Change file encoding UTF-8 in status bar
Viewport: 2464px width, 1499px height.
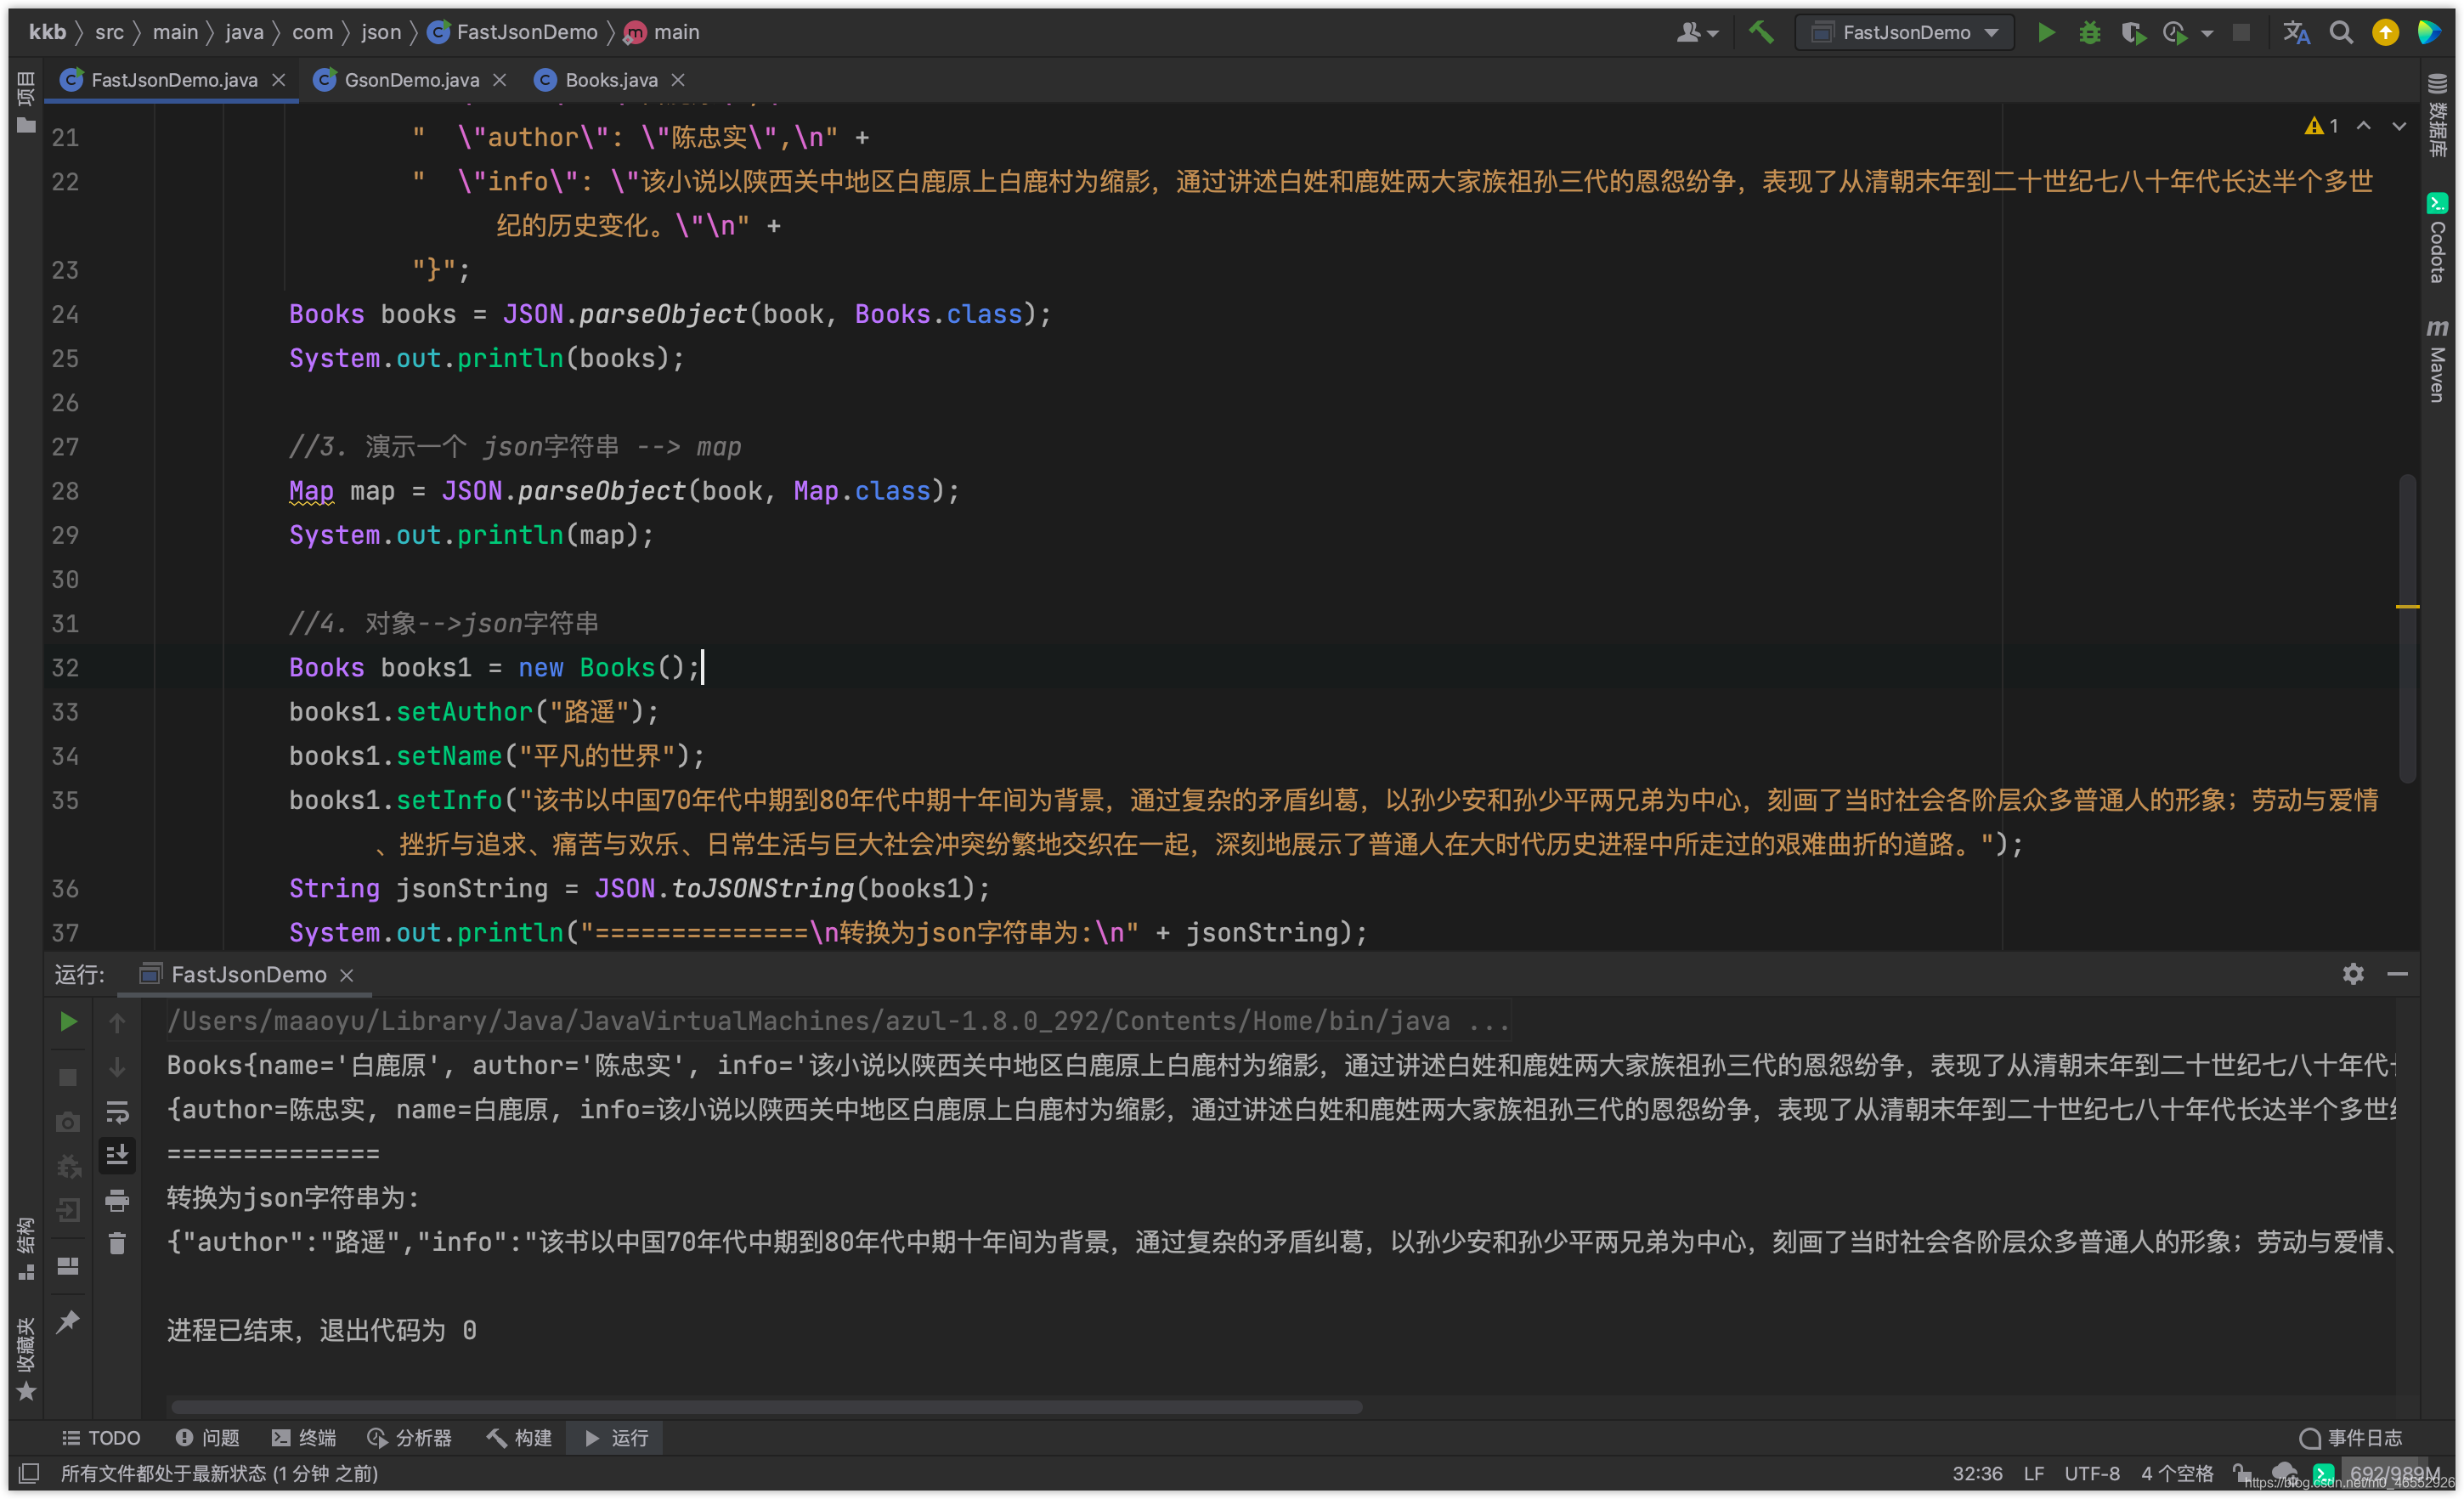[2092, 1474]
